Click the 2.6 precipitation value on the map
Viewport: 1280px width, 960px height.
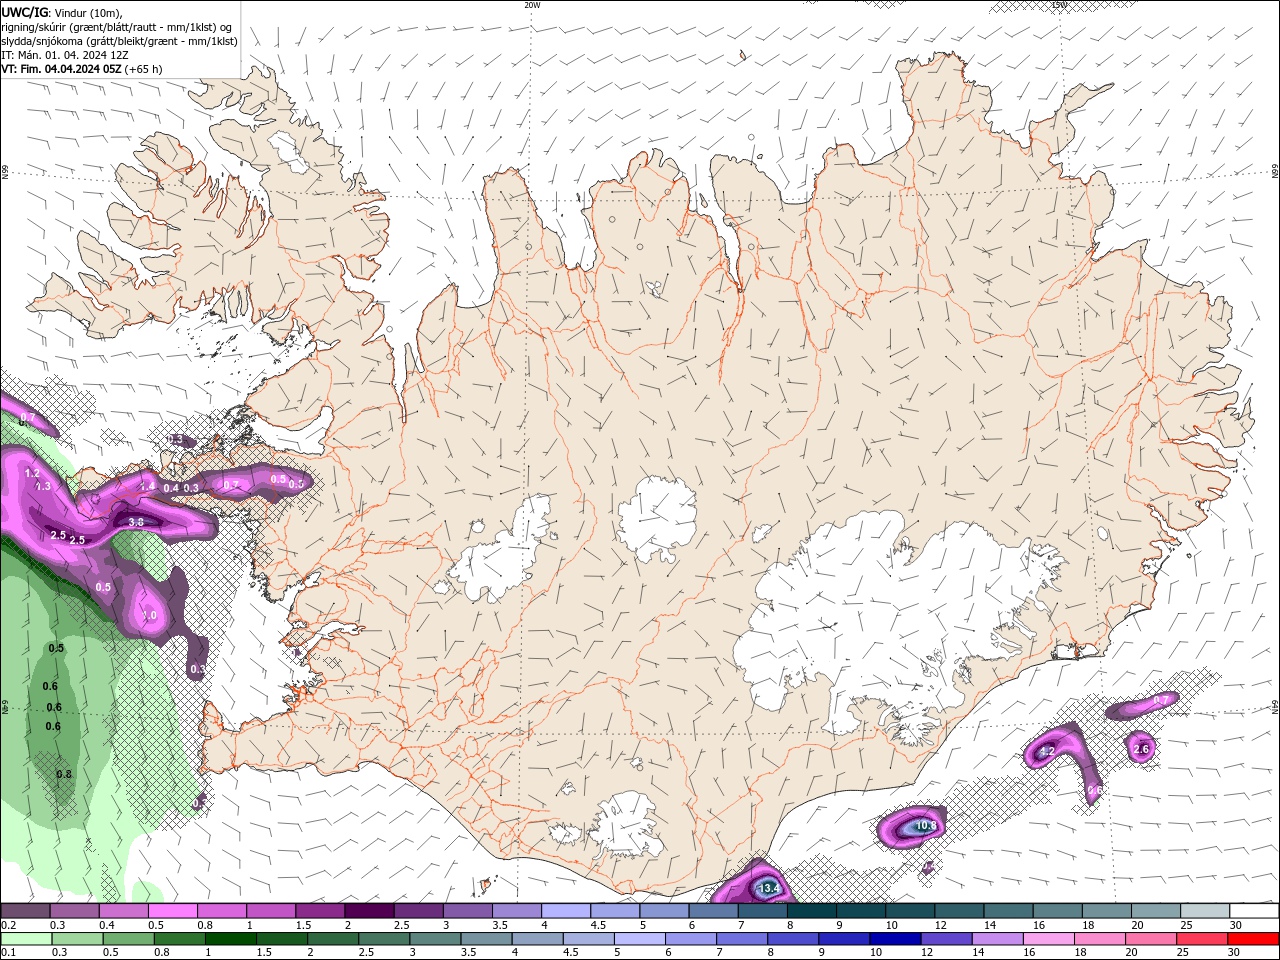click(1143, 748)
